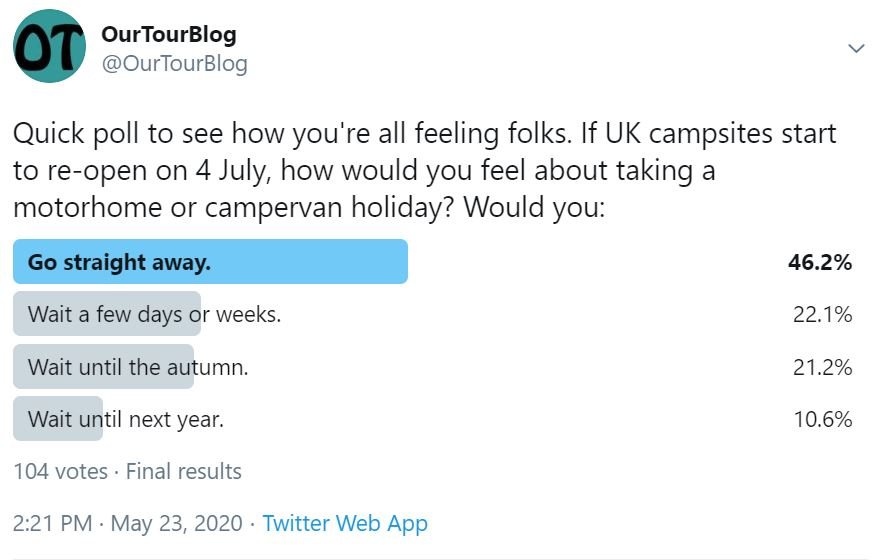Select 'Wait until next year.' poll option
This screenshot has width=893, height=560.
(x=126, y=419)
